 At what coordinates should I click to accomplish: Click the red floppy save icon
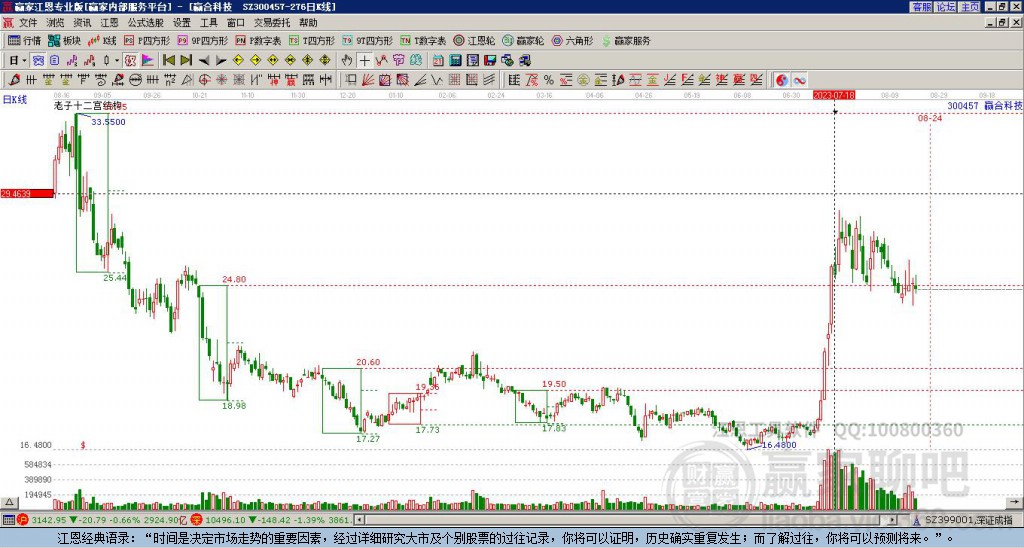tap(490, 60)
